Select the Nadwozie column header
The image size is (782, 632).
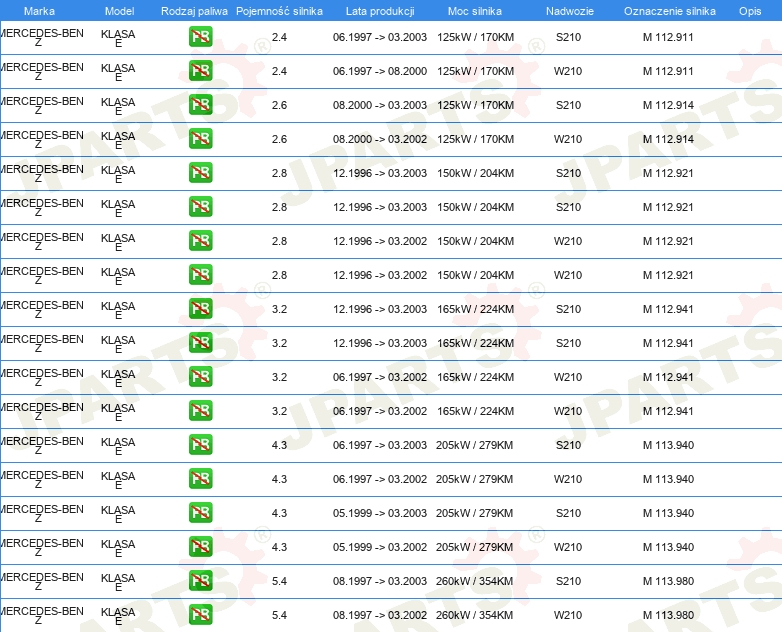570,11
